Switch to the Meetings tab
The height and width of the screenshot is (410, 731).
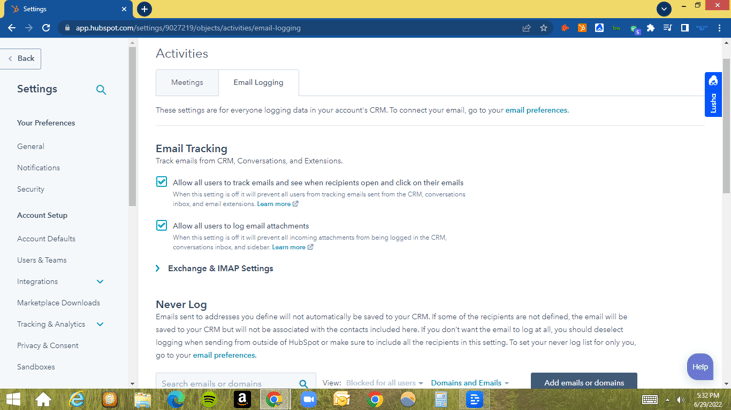point(187,83)
